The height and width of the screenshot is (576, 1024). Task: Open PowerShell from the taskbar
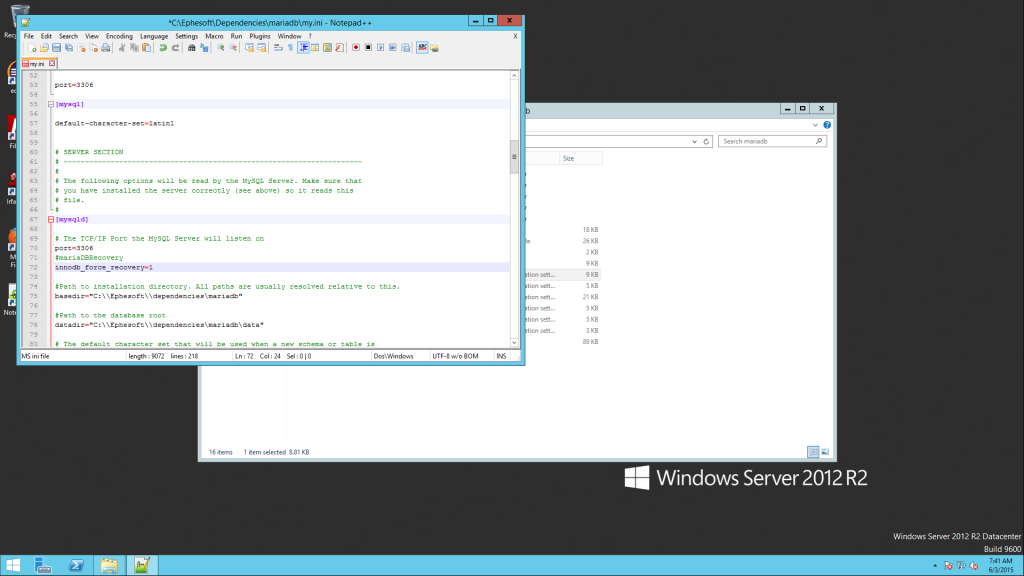click(x=76, y=566)
